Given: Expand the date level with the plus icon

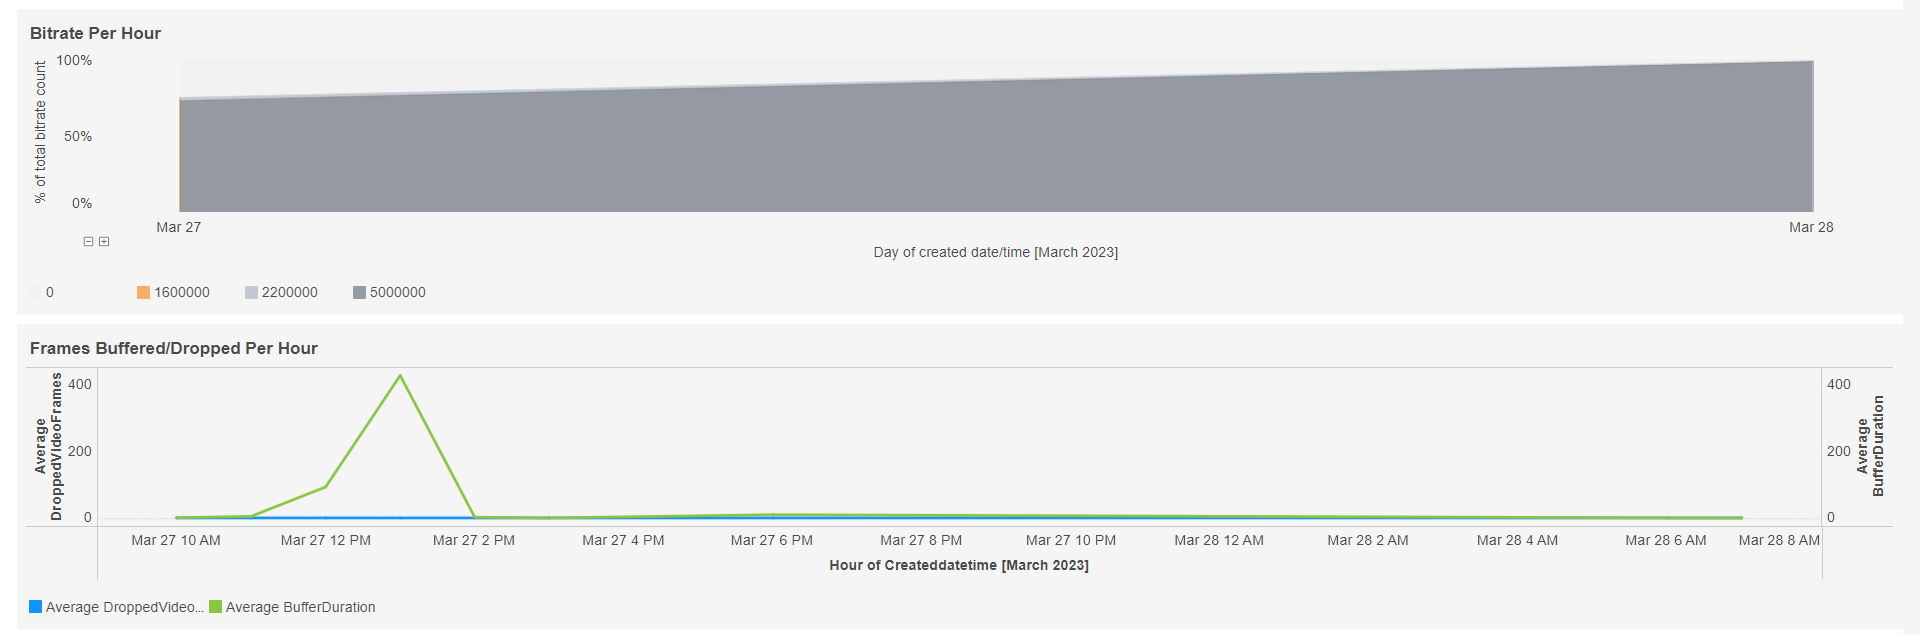Looking at the screenshot, I should click(104, 242).
